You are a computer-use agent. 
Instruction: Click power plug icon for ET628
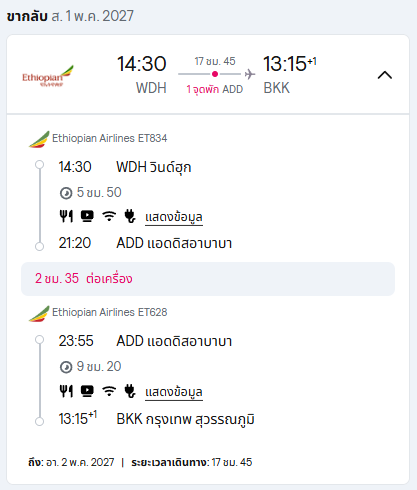[130, 391]
